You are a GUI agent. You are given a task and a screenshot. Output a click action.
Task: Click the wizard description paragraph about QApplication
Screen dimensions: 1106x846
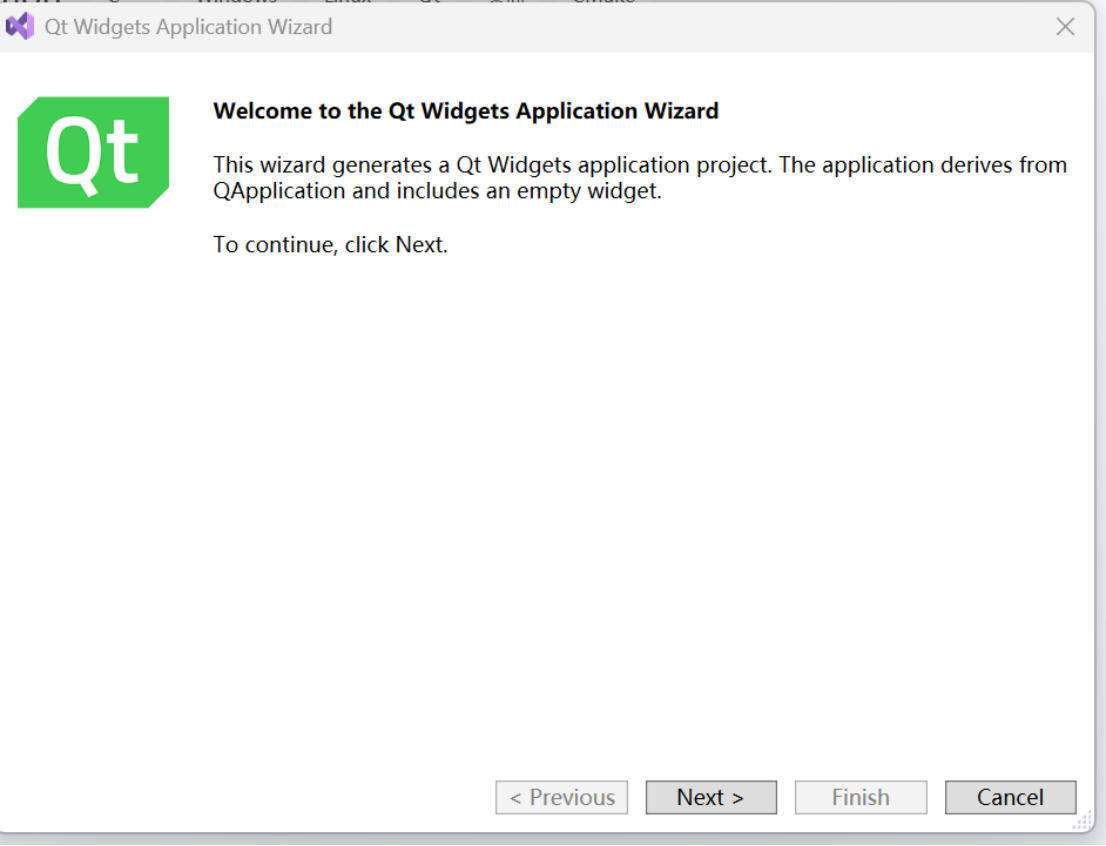[640, 178]
